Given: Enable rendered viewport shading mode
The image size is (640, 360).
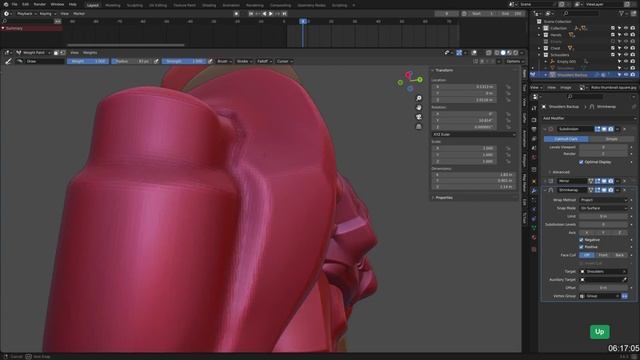Looking at the screenshot, I should coord(516,53).
